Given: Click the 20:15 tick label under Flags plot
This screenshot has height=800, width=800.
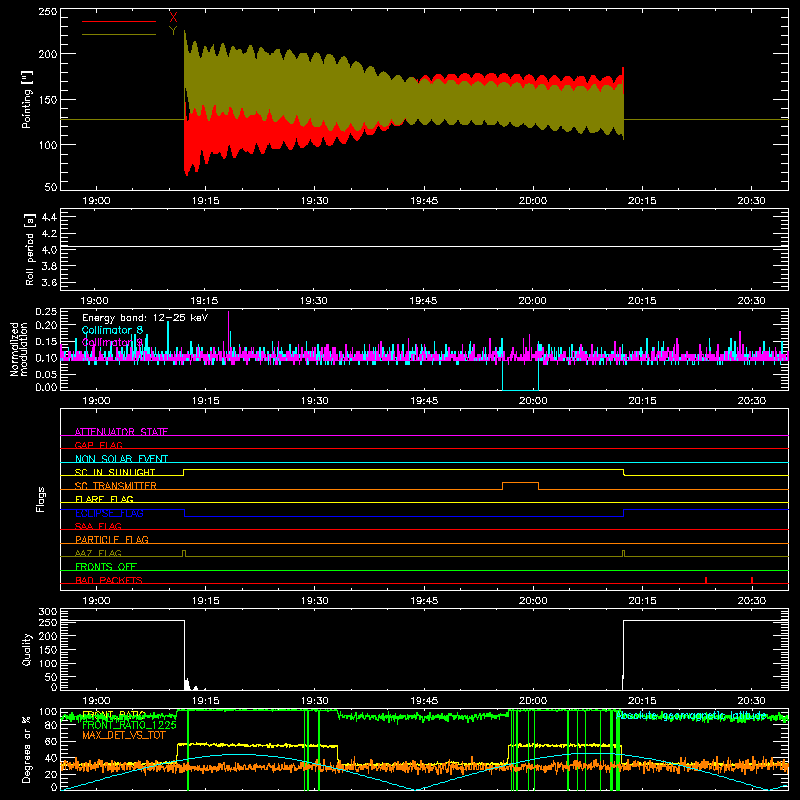Looking at the screenshot, I should (642, 601).
